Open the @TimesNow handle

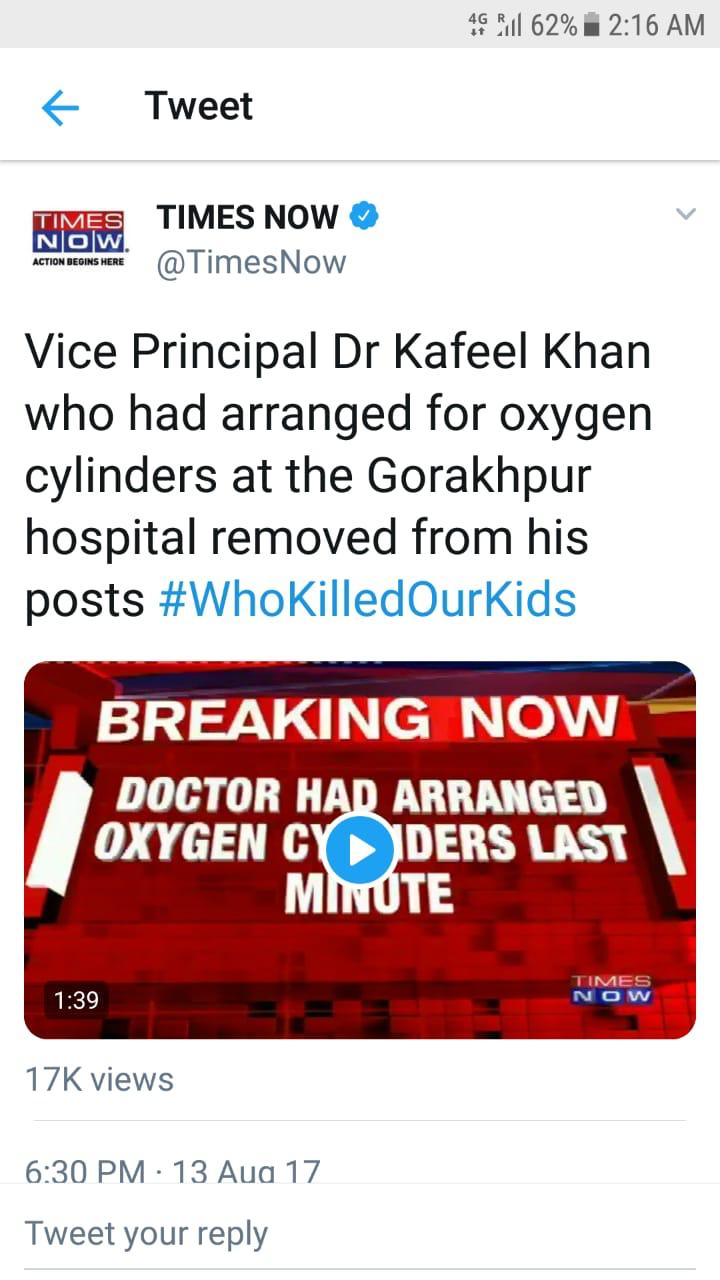pos(251,262)
